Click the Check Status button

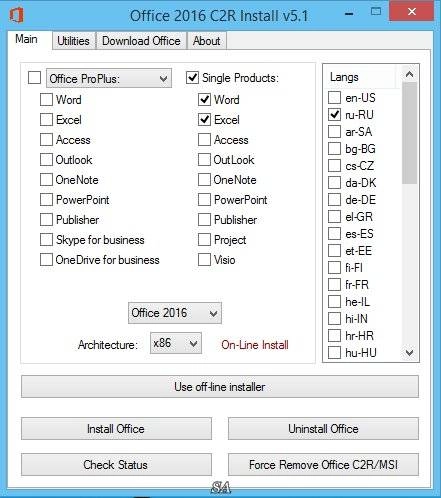[x=116, y=464]
